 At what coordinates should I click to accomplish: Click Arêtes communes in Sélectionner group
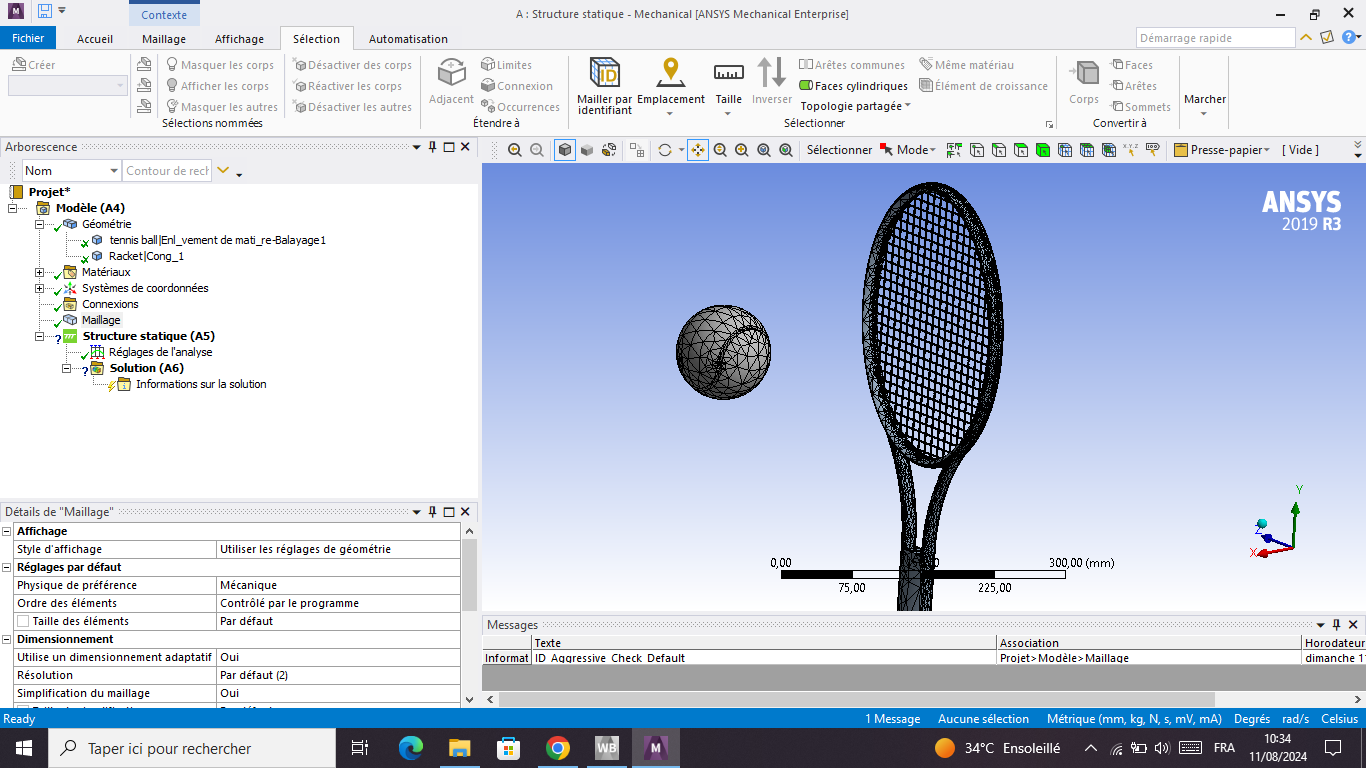[x=852, y=65]
